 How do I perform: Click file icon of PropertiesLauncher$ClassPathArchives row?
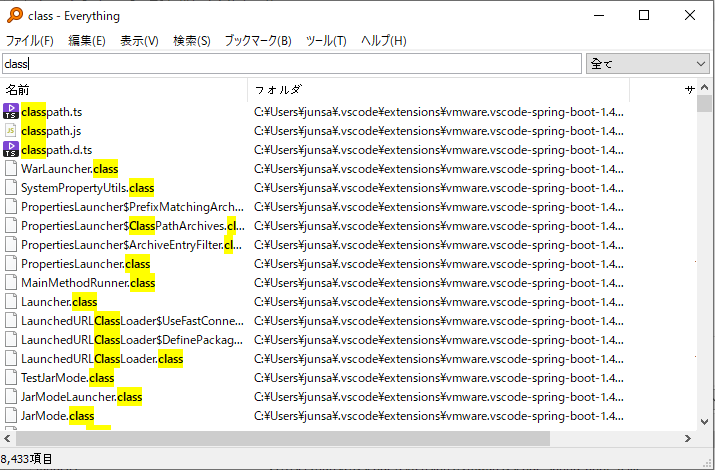coord(11,226)
